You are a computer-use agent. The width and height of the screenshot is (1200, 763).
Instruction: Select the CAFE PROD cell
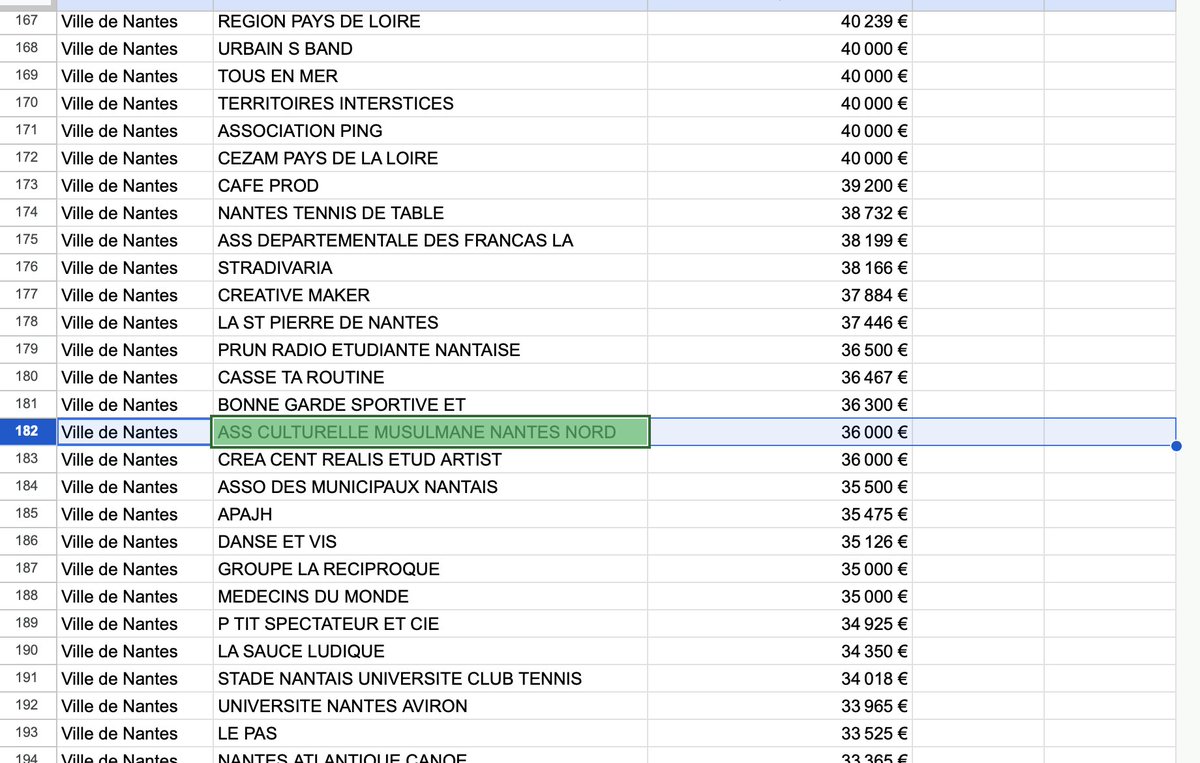coord(430,186)
